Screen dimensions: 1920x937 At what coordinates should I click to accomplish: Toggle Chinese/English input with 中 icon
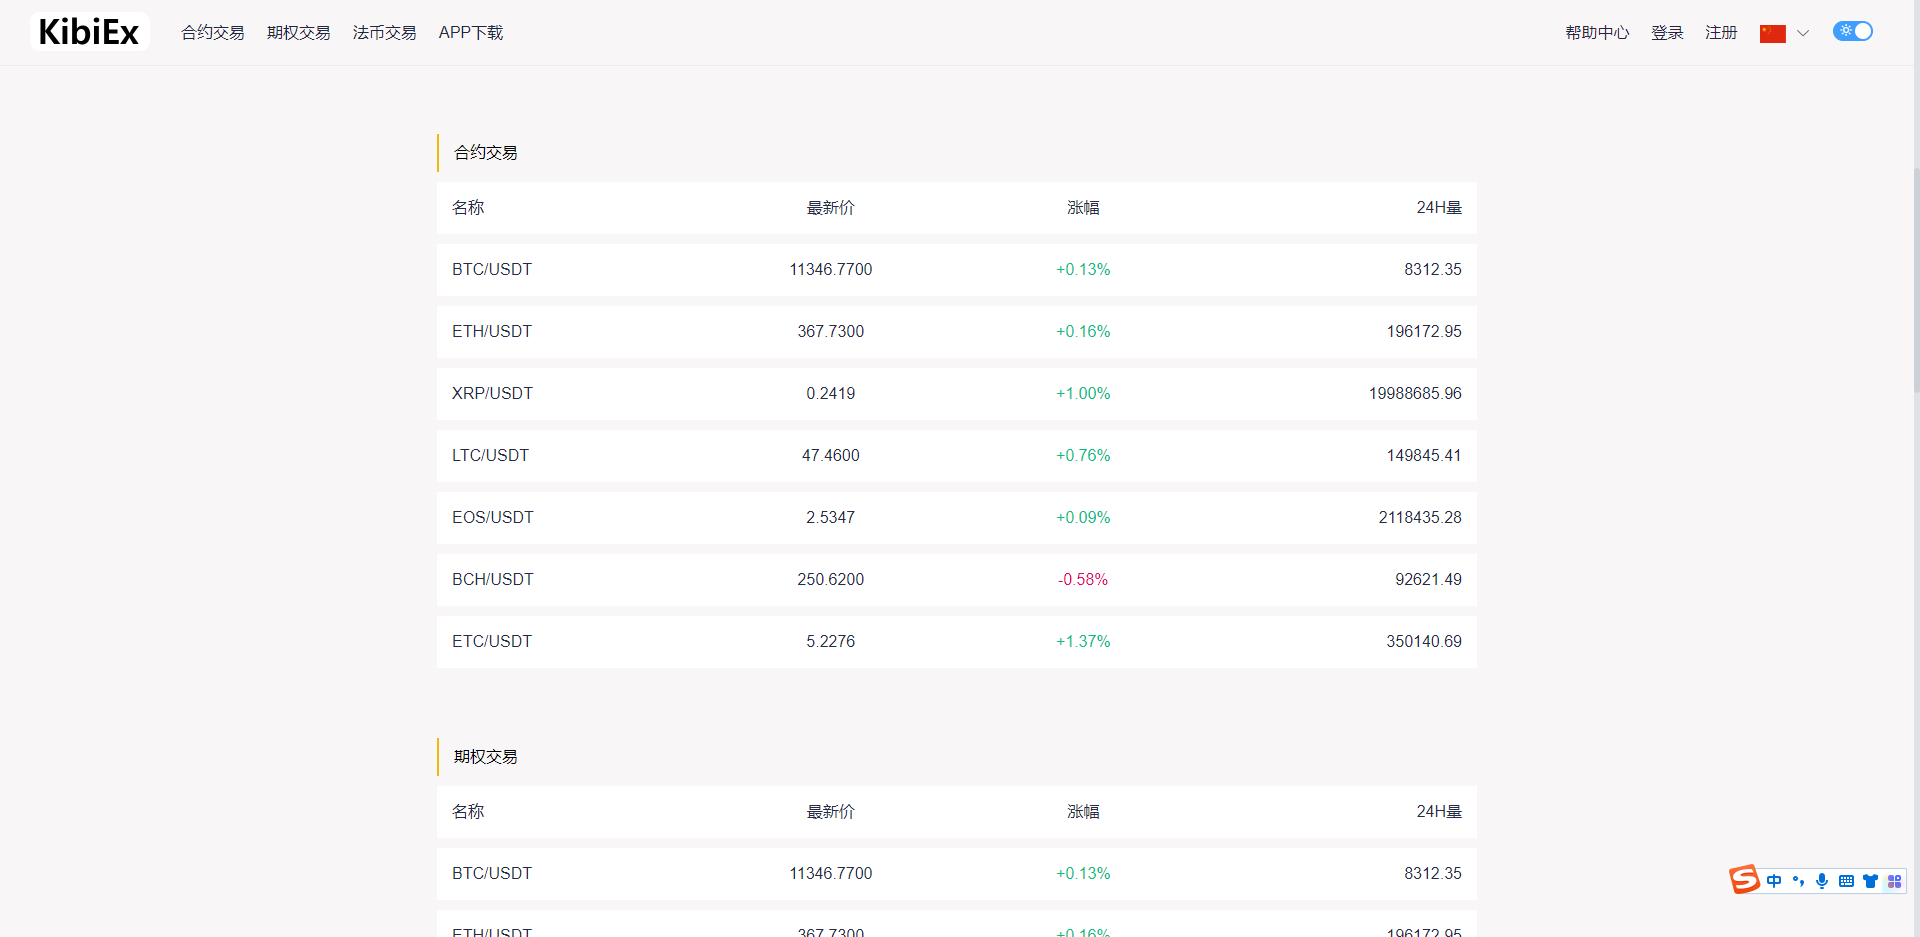coord(1775,881)
